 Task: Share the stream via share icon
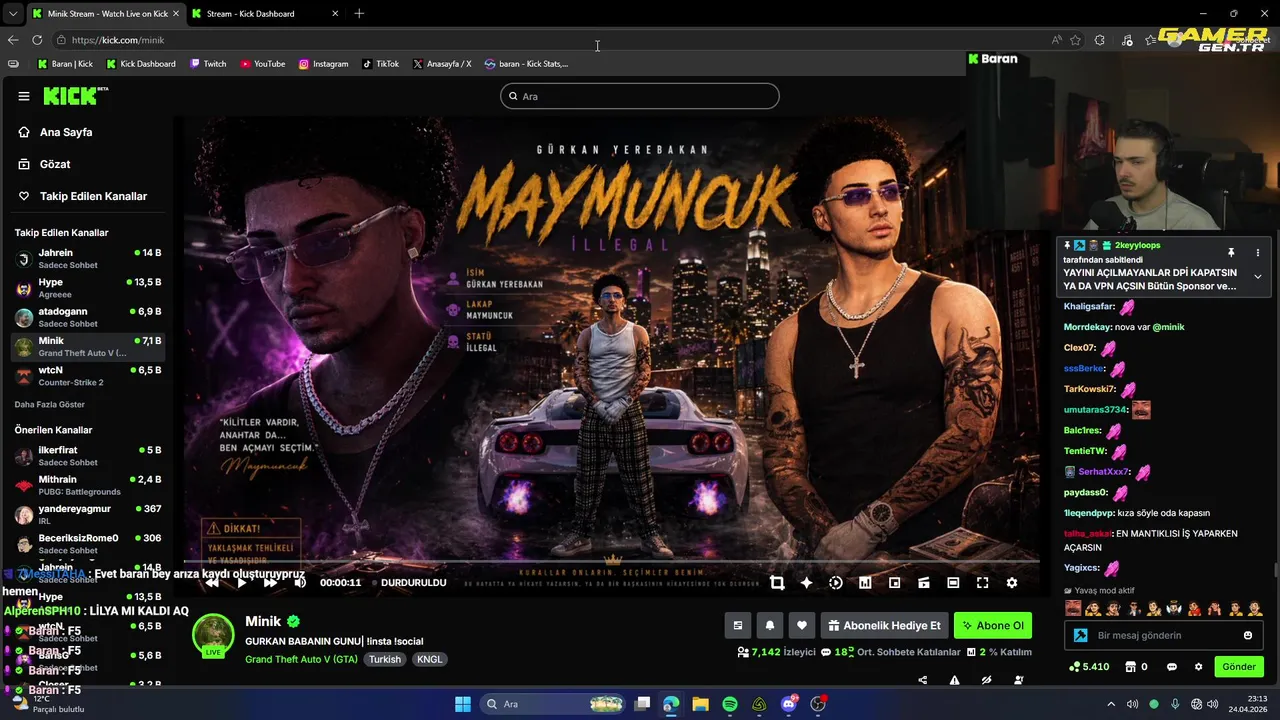(922, 680)
